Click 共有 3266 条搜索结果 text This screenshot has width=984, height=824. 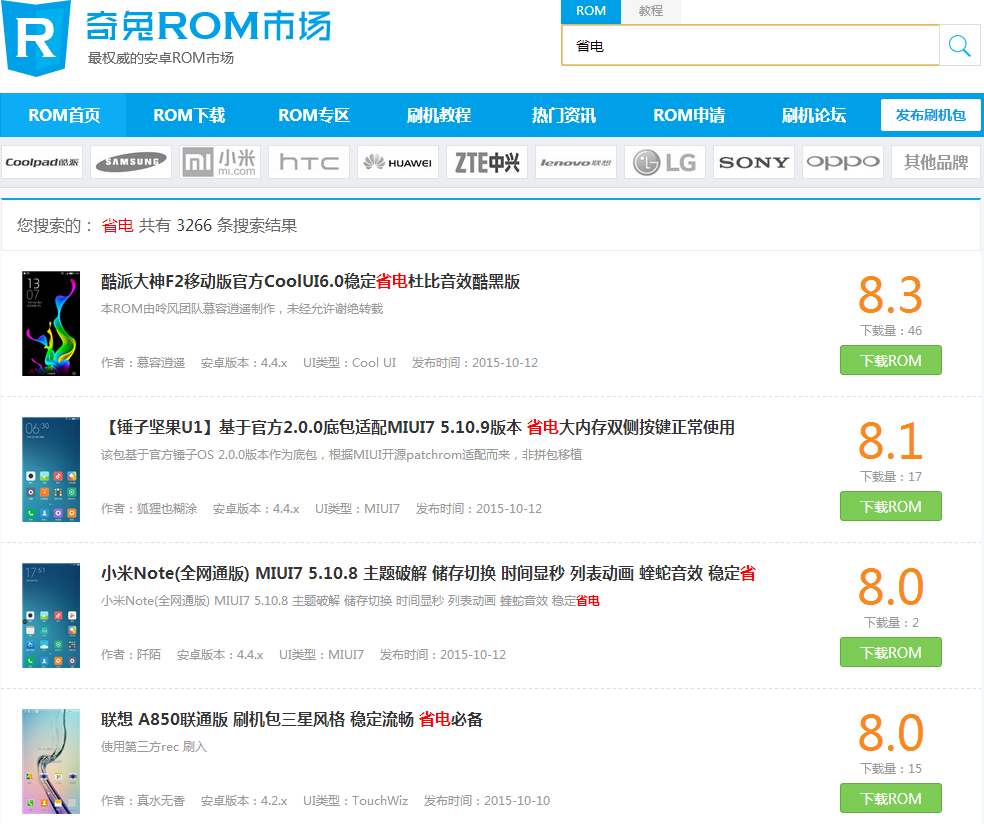point(218,225)
